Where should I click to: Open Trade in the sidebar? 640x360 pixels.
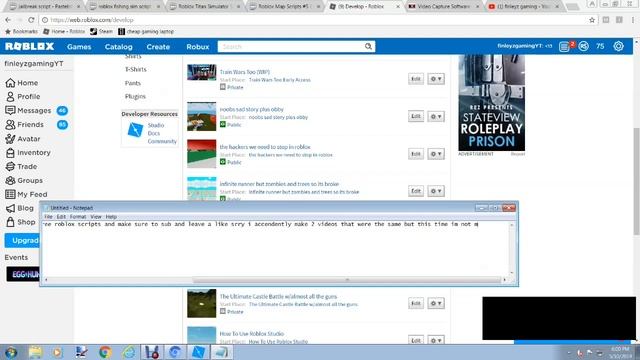click(x=21, y=167)
